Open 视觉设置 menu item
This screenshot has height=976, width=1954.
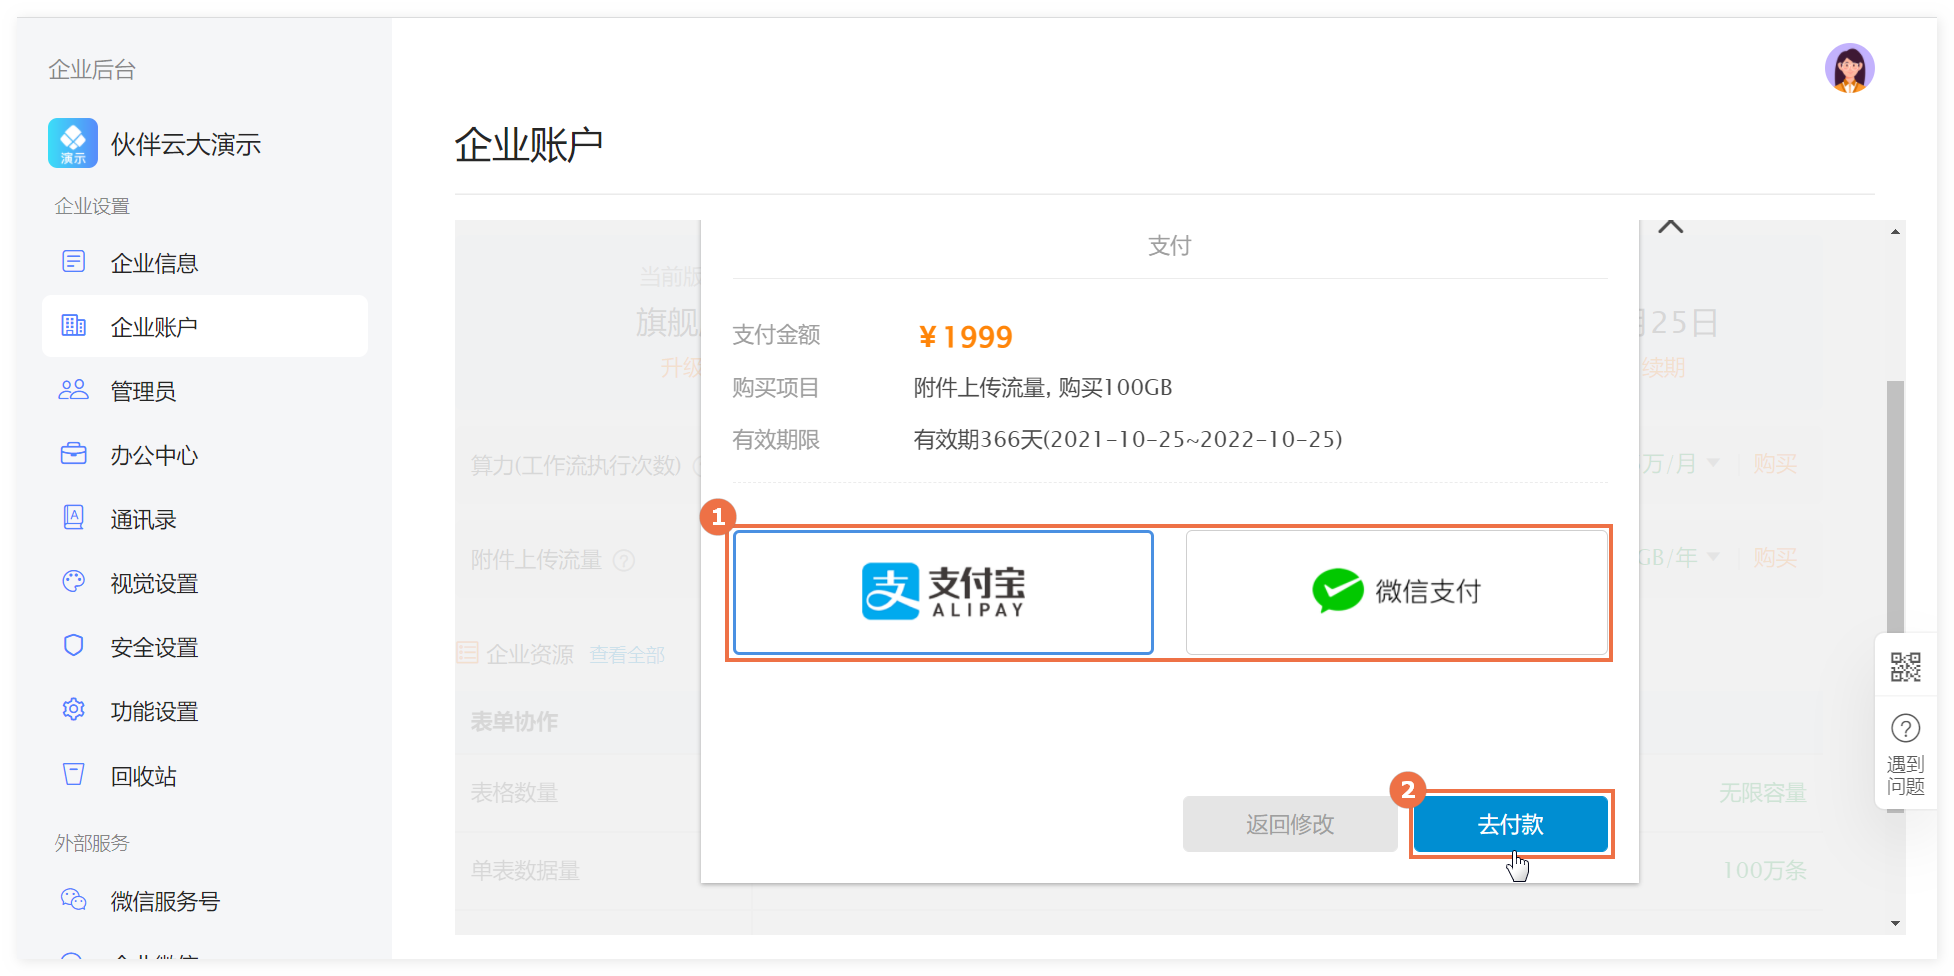[x=205, y=582]
